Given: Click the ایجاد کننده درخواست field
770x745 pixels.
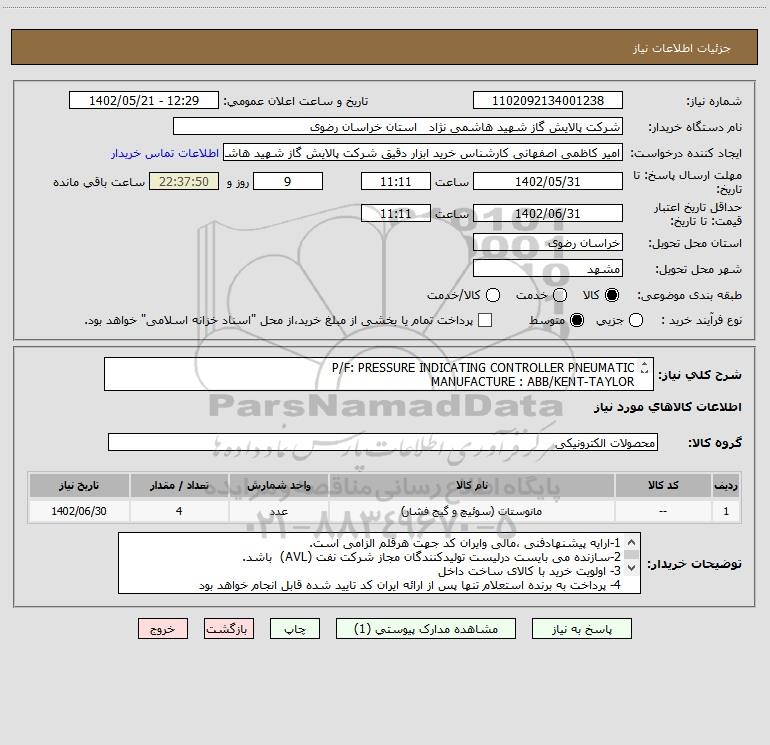Looking at the screenshot, I should point(423,153).
